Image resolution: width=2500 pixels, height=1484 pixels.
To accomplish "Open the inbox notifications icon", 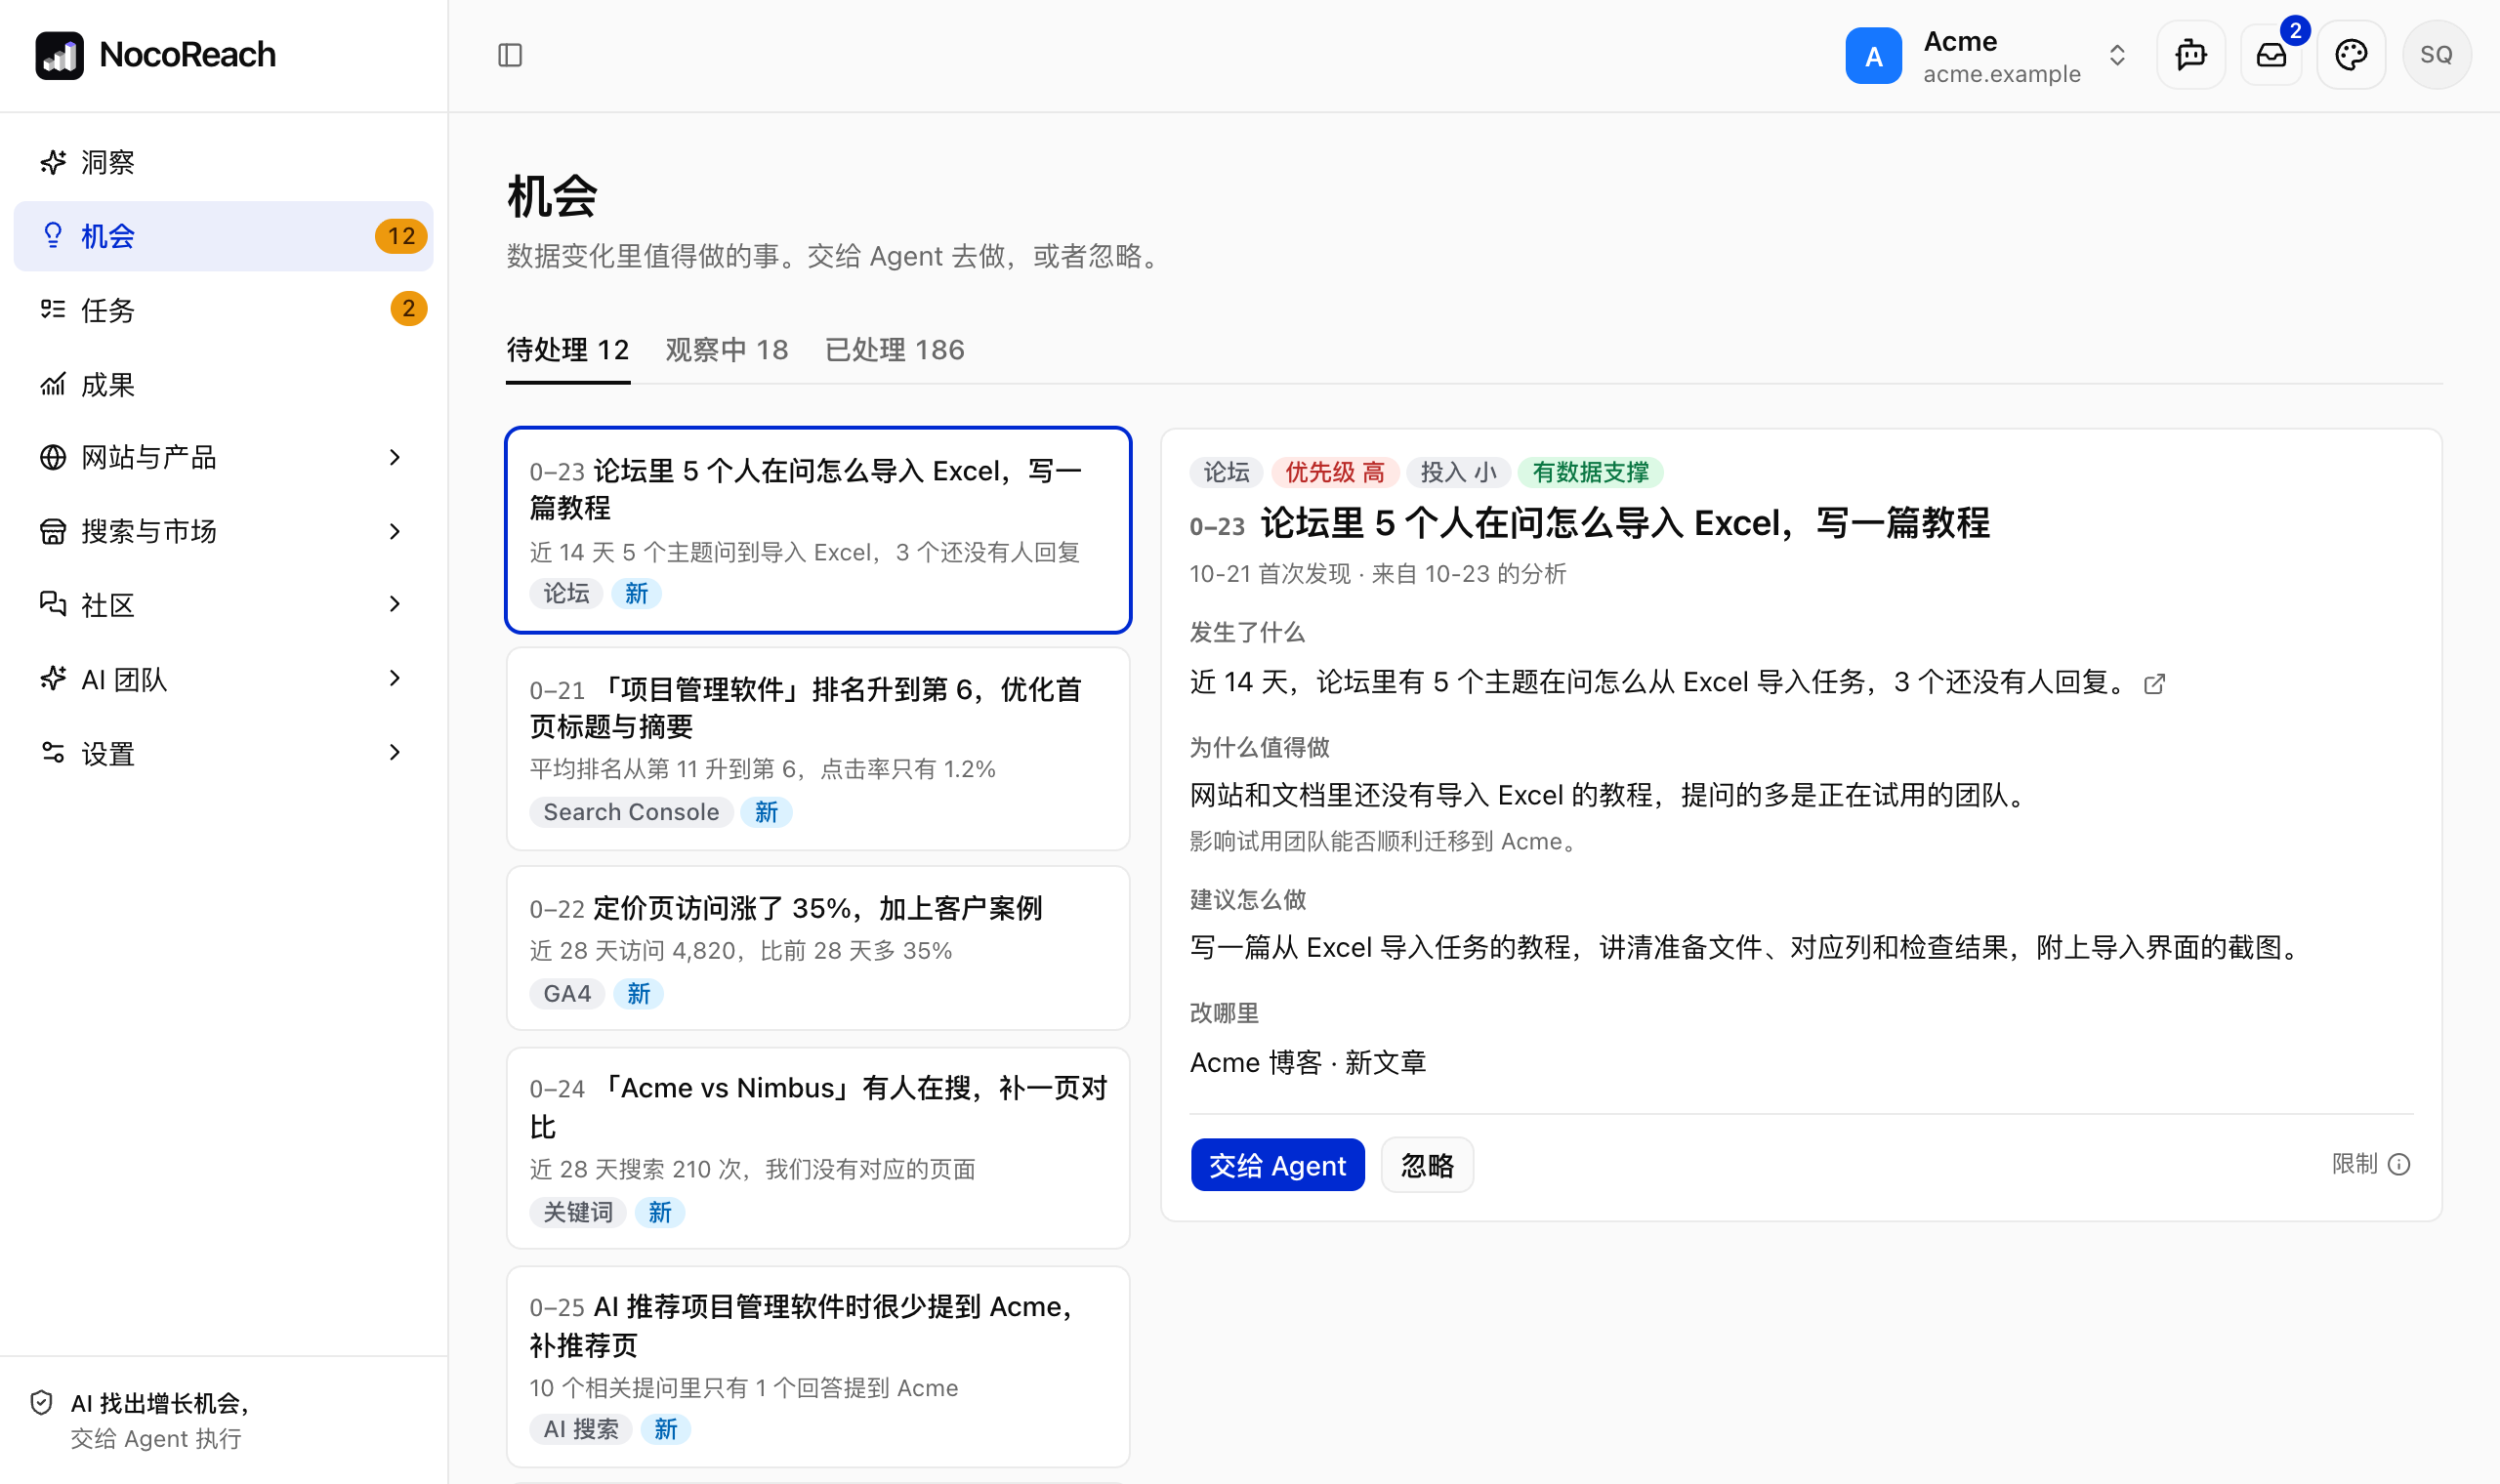I will pyautogui.click(x=2271, y=55).
